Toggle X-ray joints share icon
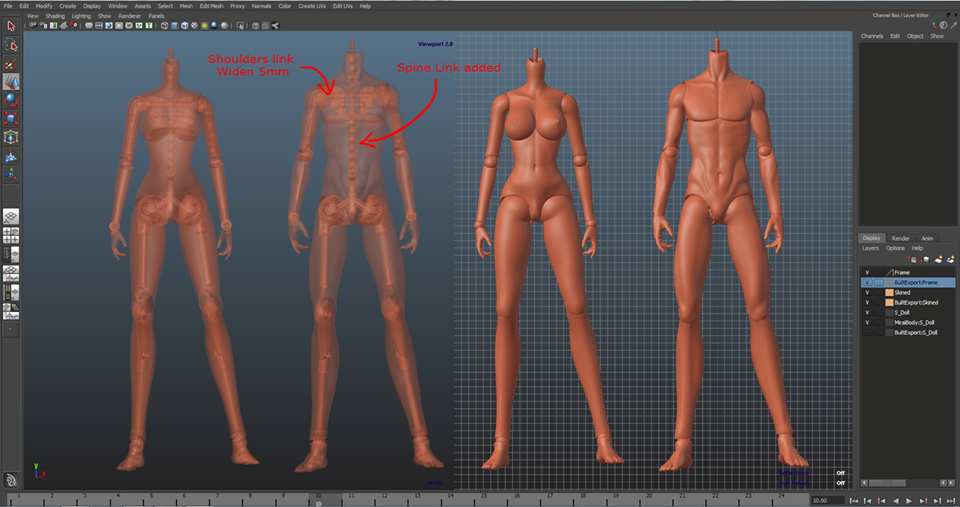Image resolution: width=960 pixels, height=507 pixels. tap(276, 26)
